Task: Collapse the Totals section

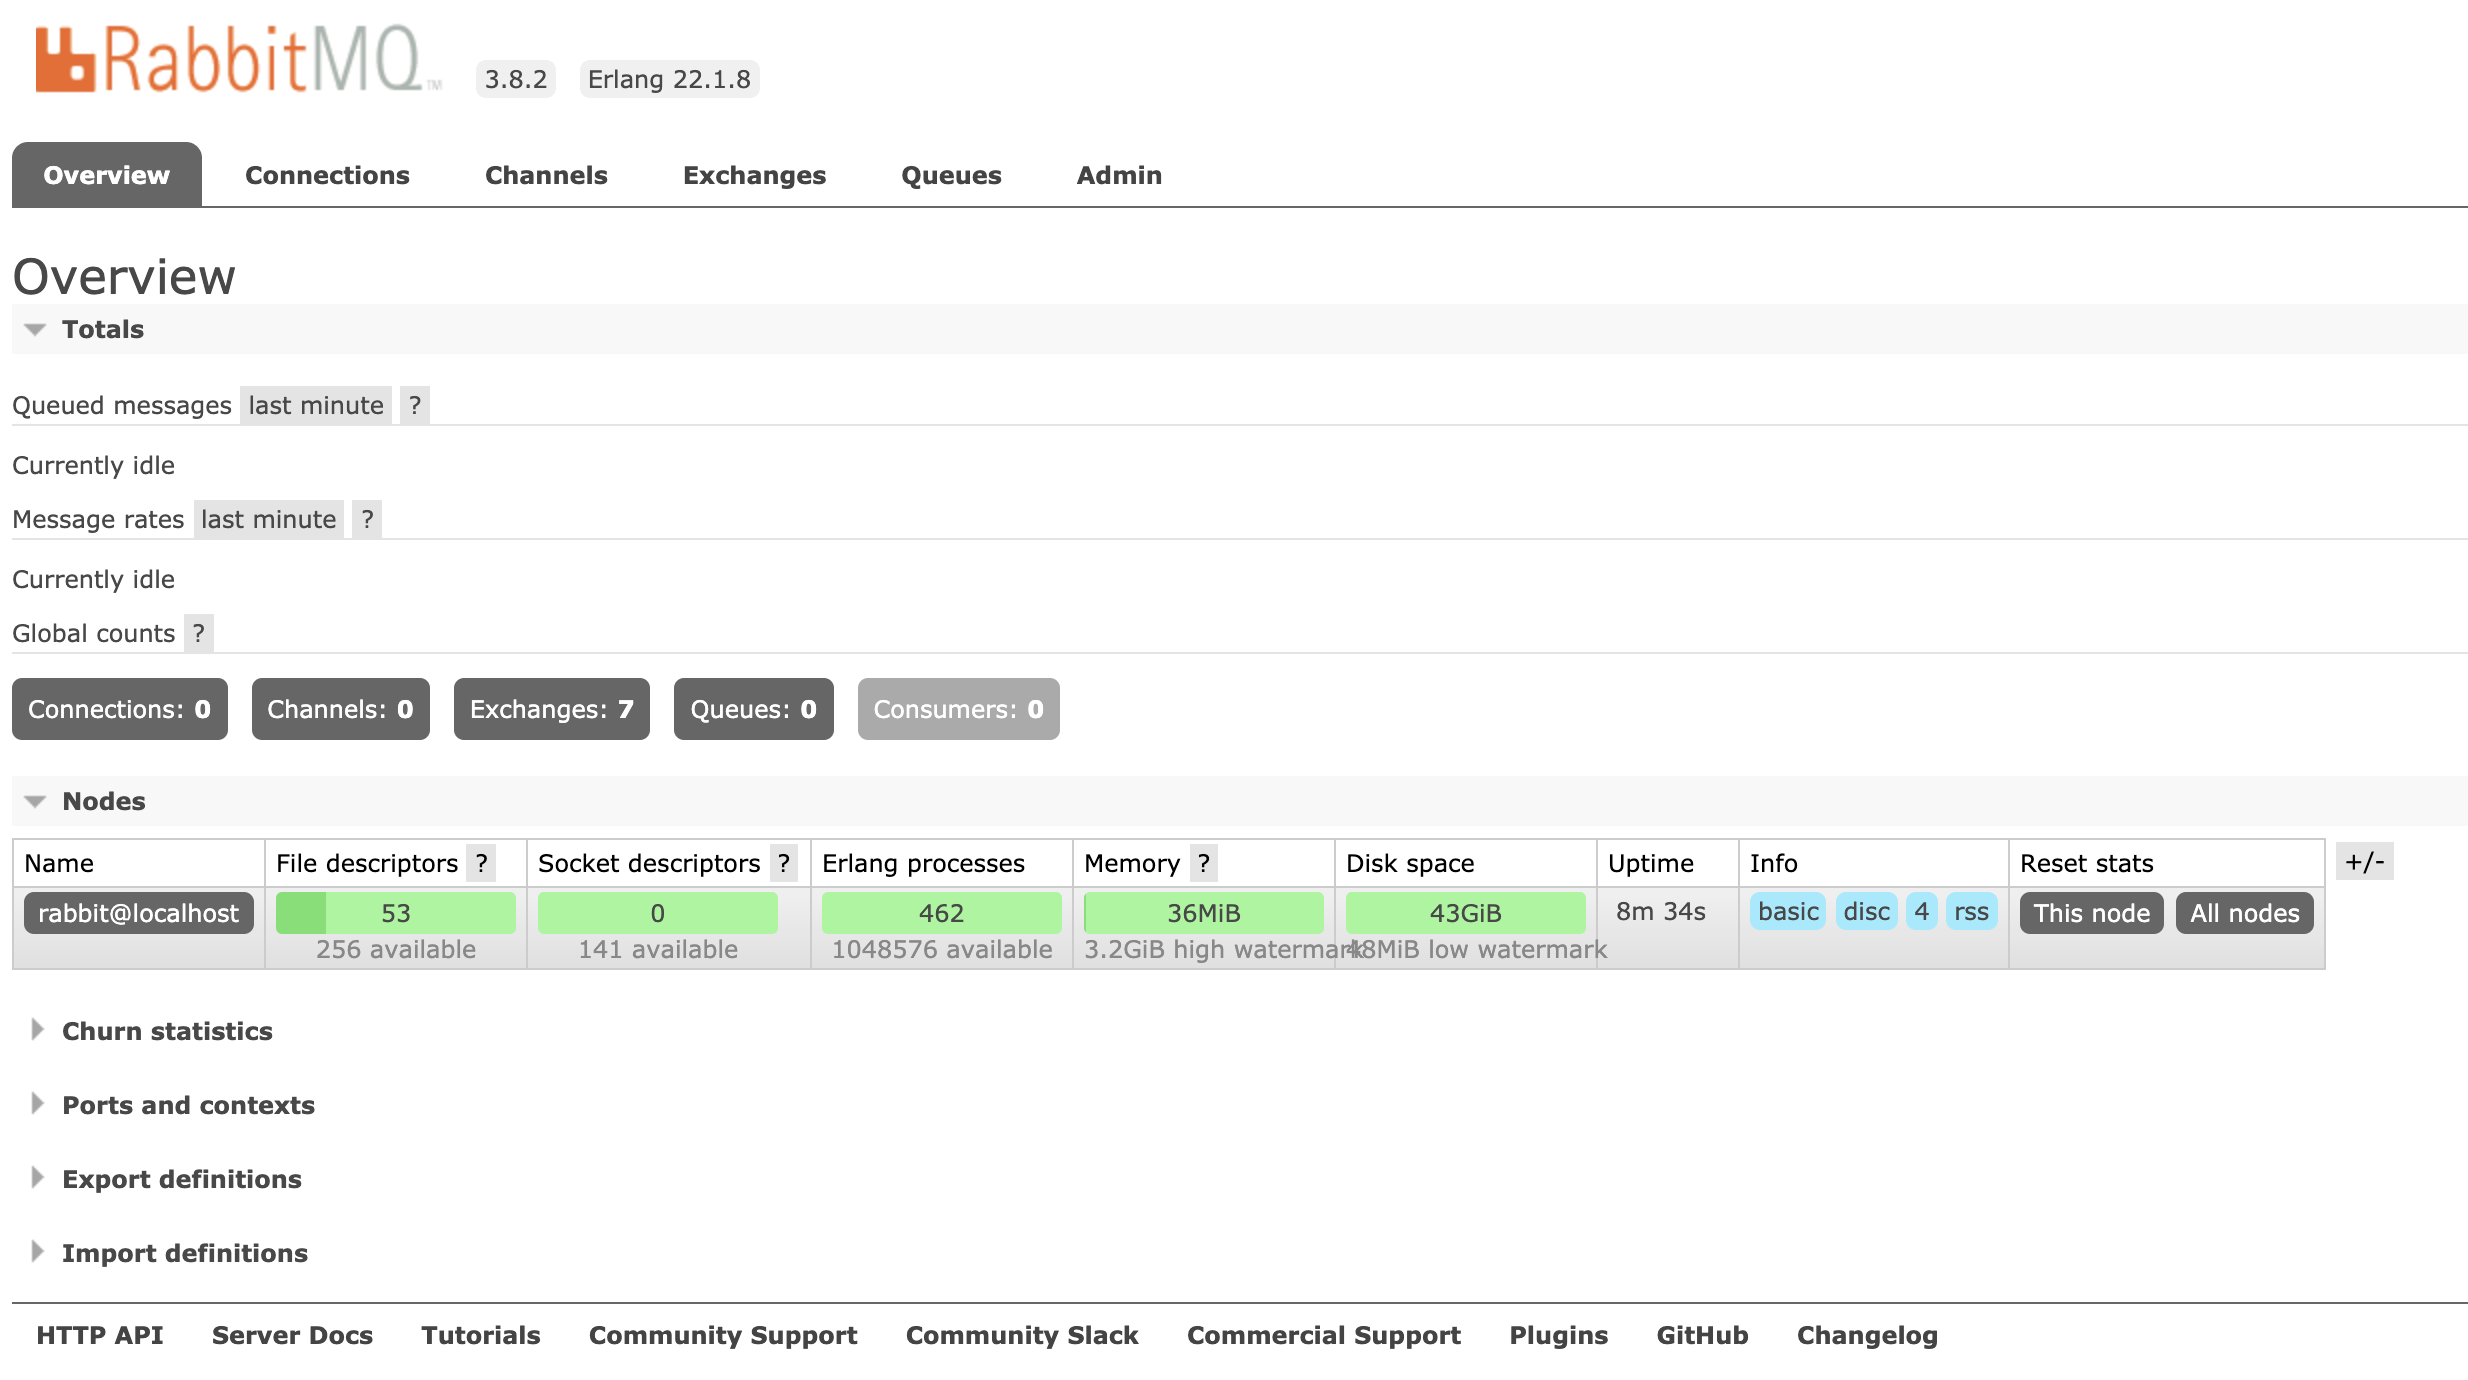Action: (x=102, y=329)
